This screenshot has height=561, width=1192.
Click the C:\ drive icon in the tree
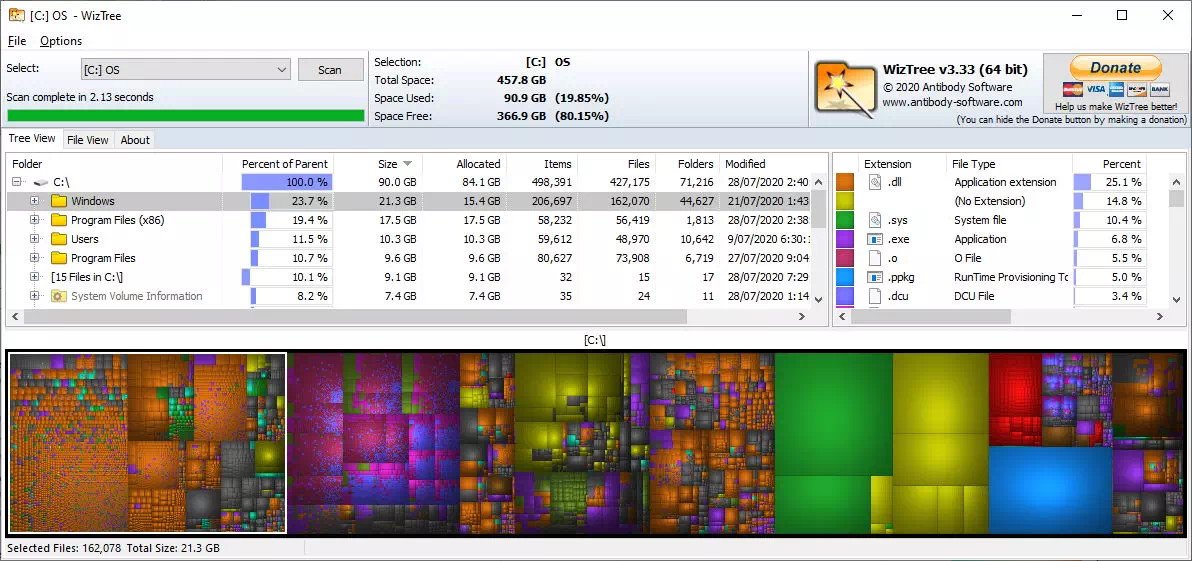click(x=40, y=182)
